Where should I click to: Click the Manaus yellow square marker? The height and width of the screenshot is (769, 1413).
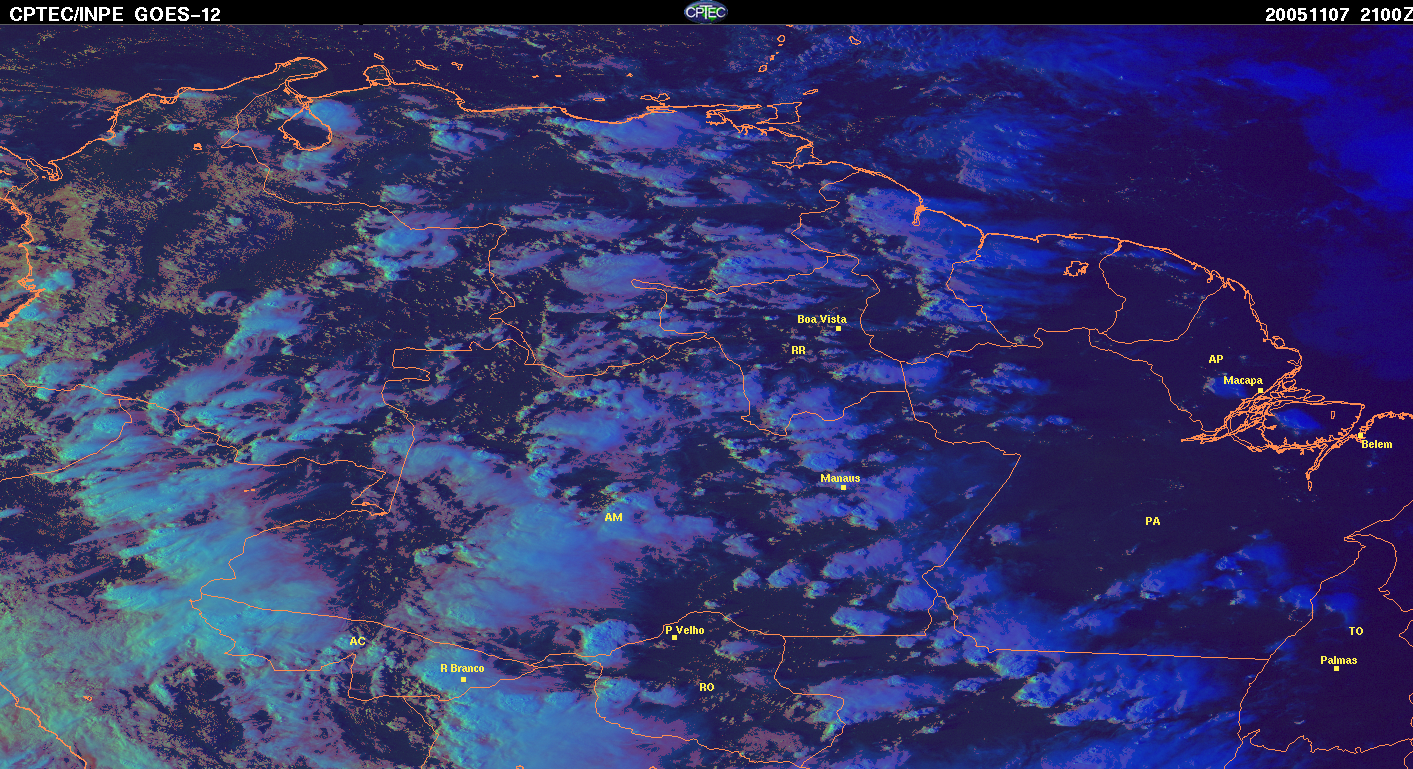843,487
